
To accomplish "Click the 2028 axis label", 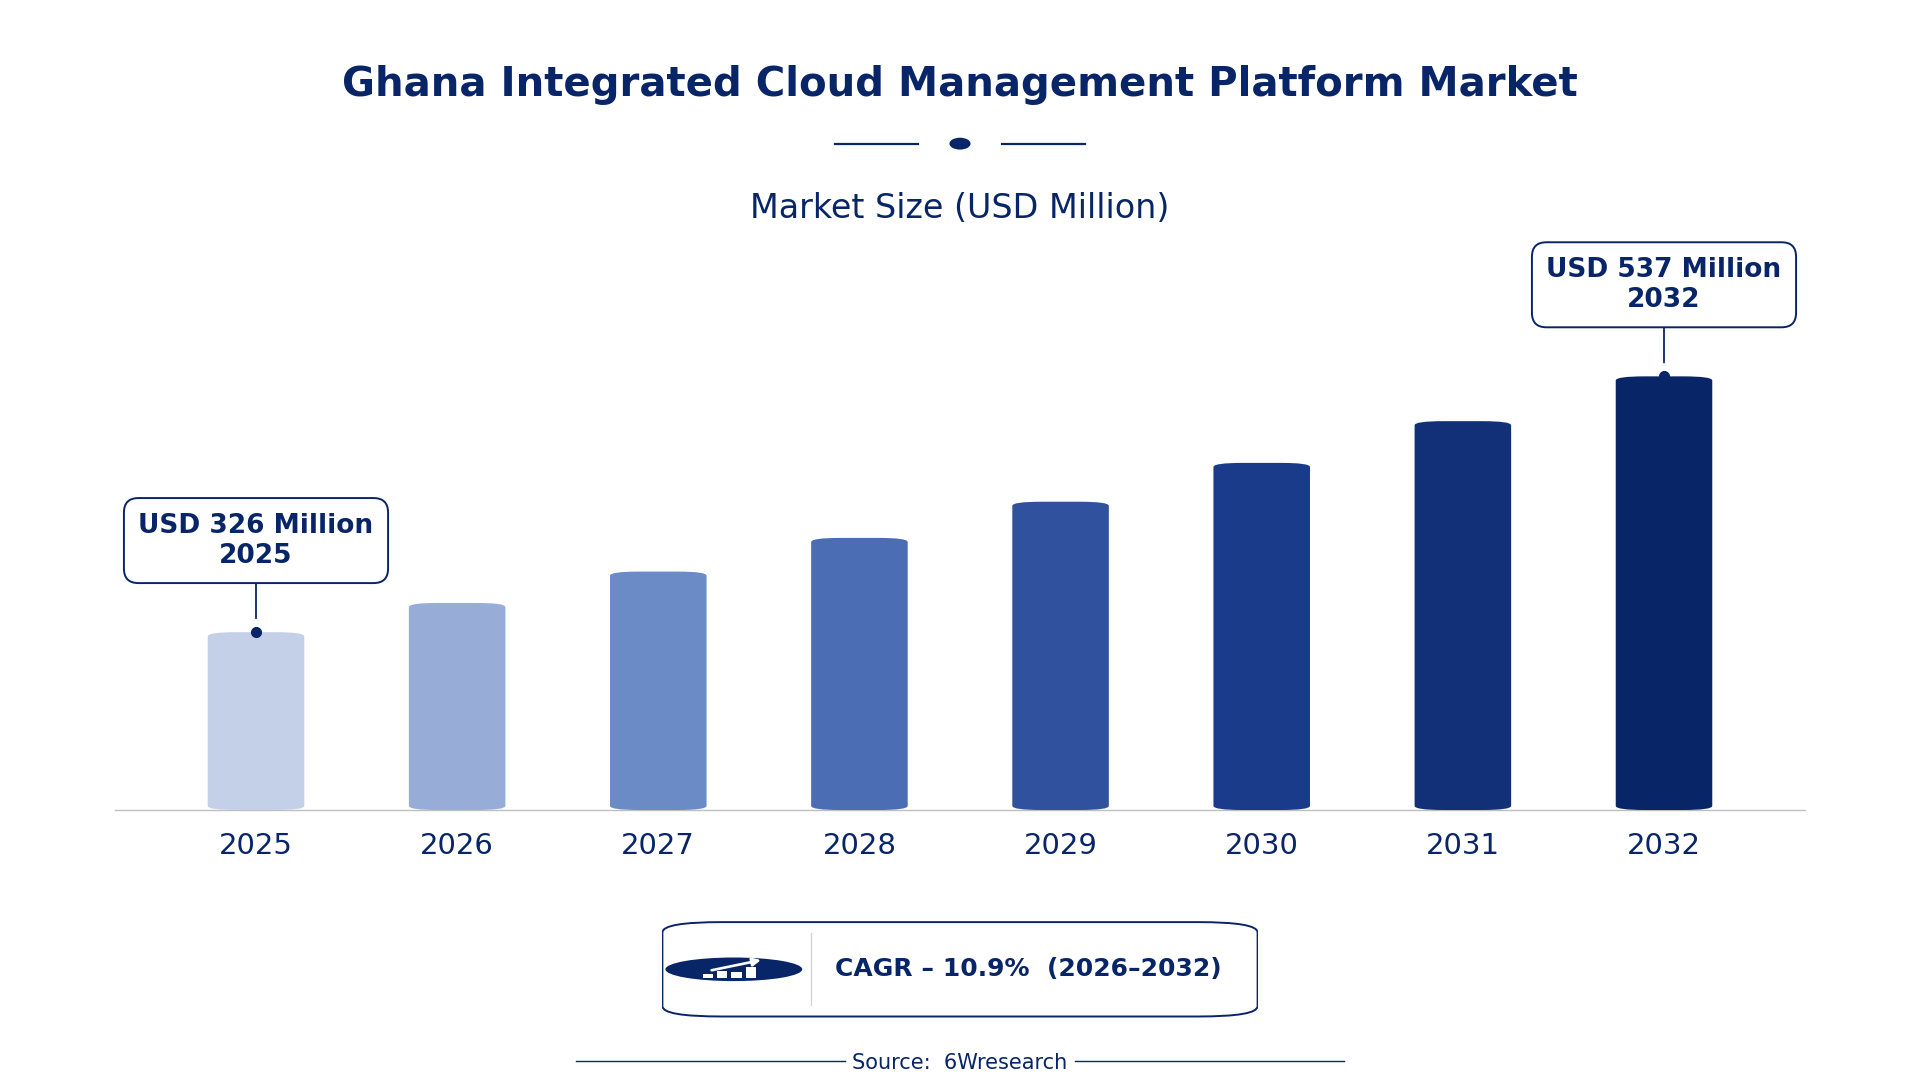I will (x=859, y=845).
